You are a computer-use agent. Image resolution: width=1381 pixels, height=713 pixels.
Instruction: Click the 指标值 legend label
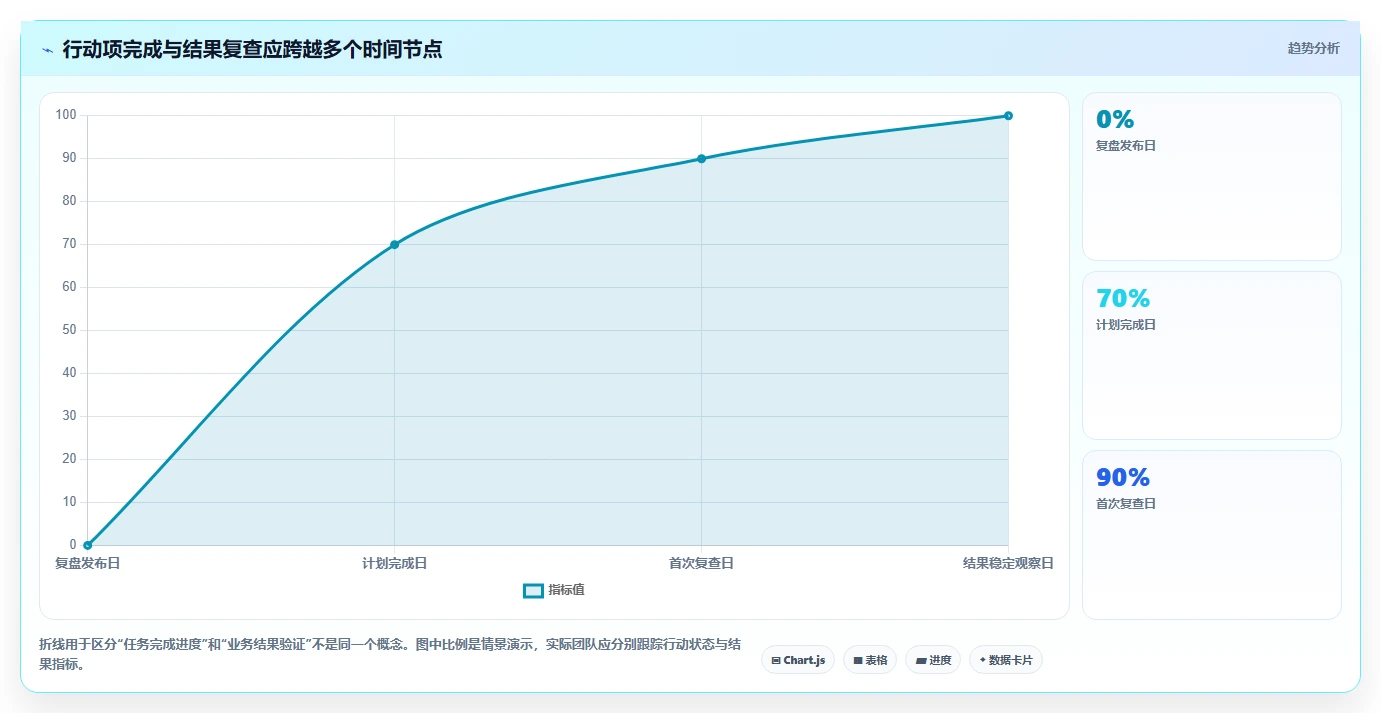click(x=566, y=590)
